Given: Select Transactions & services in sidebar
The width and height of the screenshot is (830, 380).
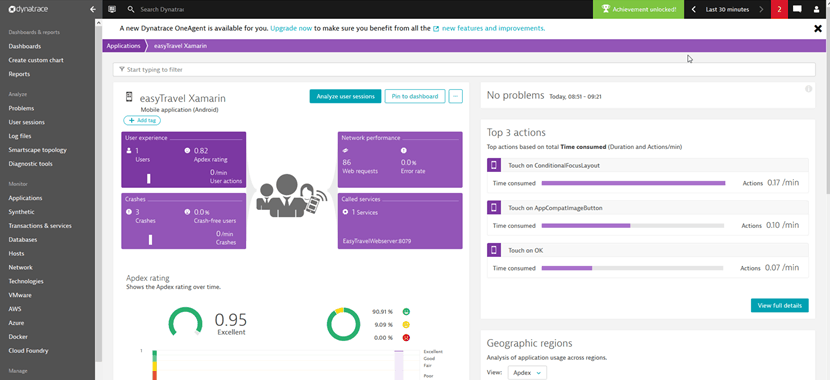Looking at the screenshot, I should 40,226.
